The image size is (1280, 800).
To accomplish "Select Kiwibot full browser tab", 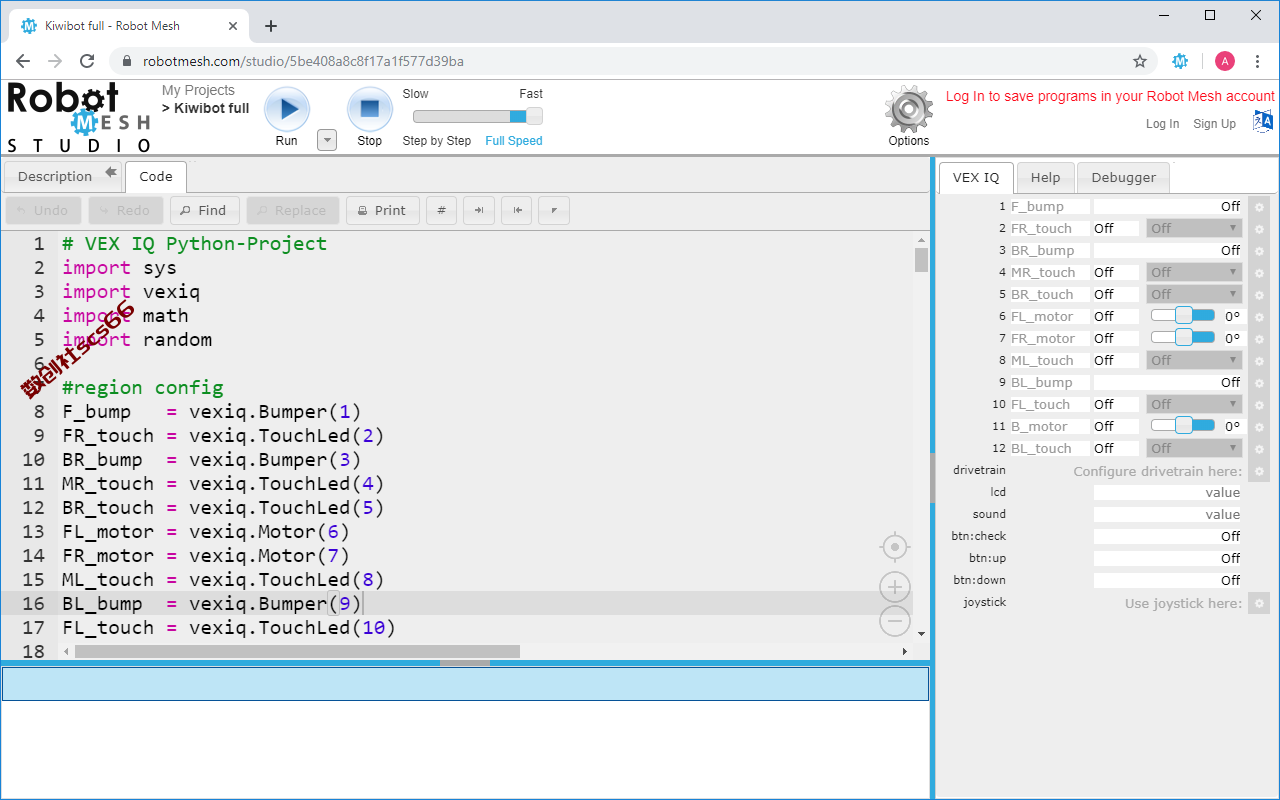I will pyautogui.click(x=130, y=26).
